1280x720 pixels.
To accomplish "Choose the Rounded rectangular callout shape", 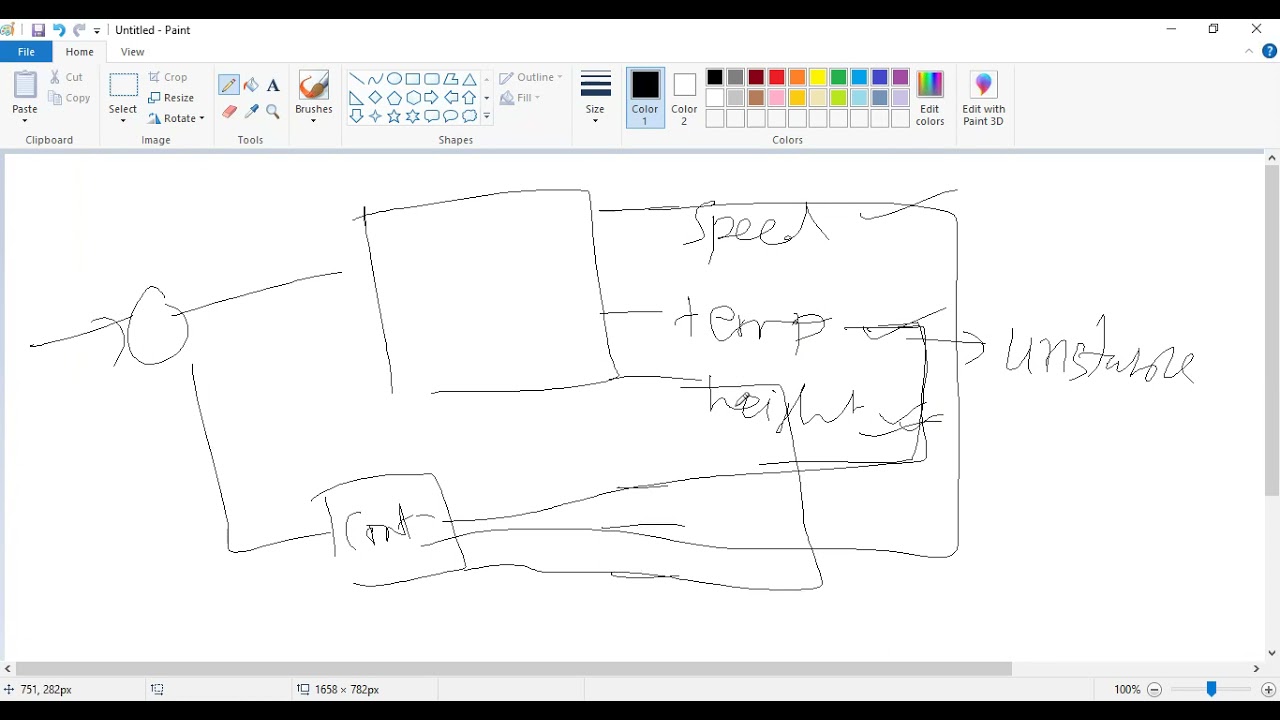I will (x=431, y=117).
